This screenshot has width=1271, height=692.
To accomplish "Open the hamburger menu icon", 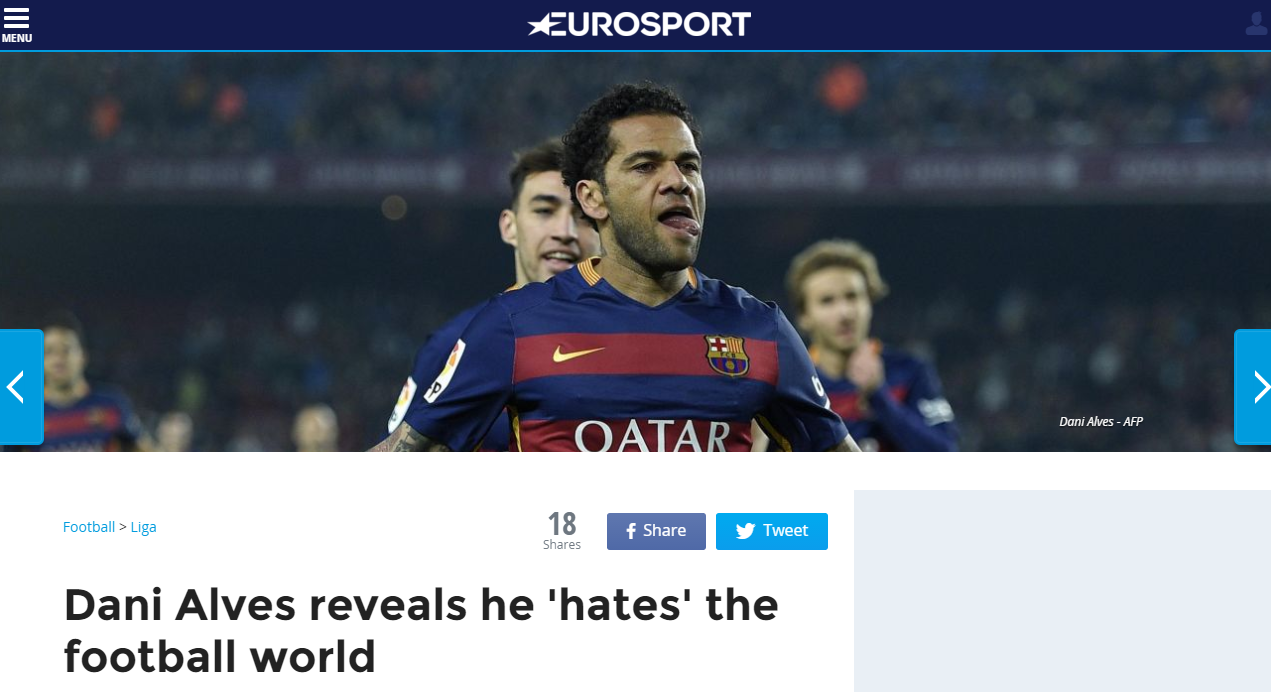I will pos(16,18).
